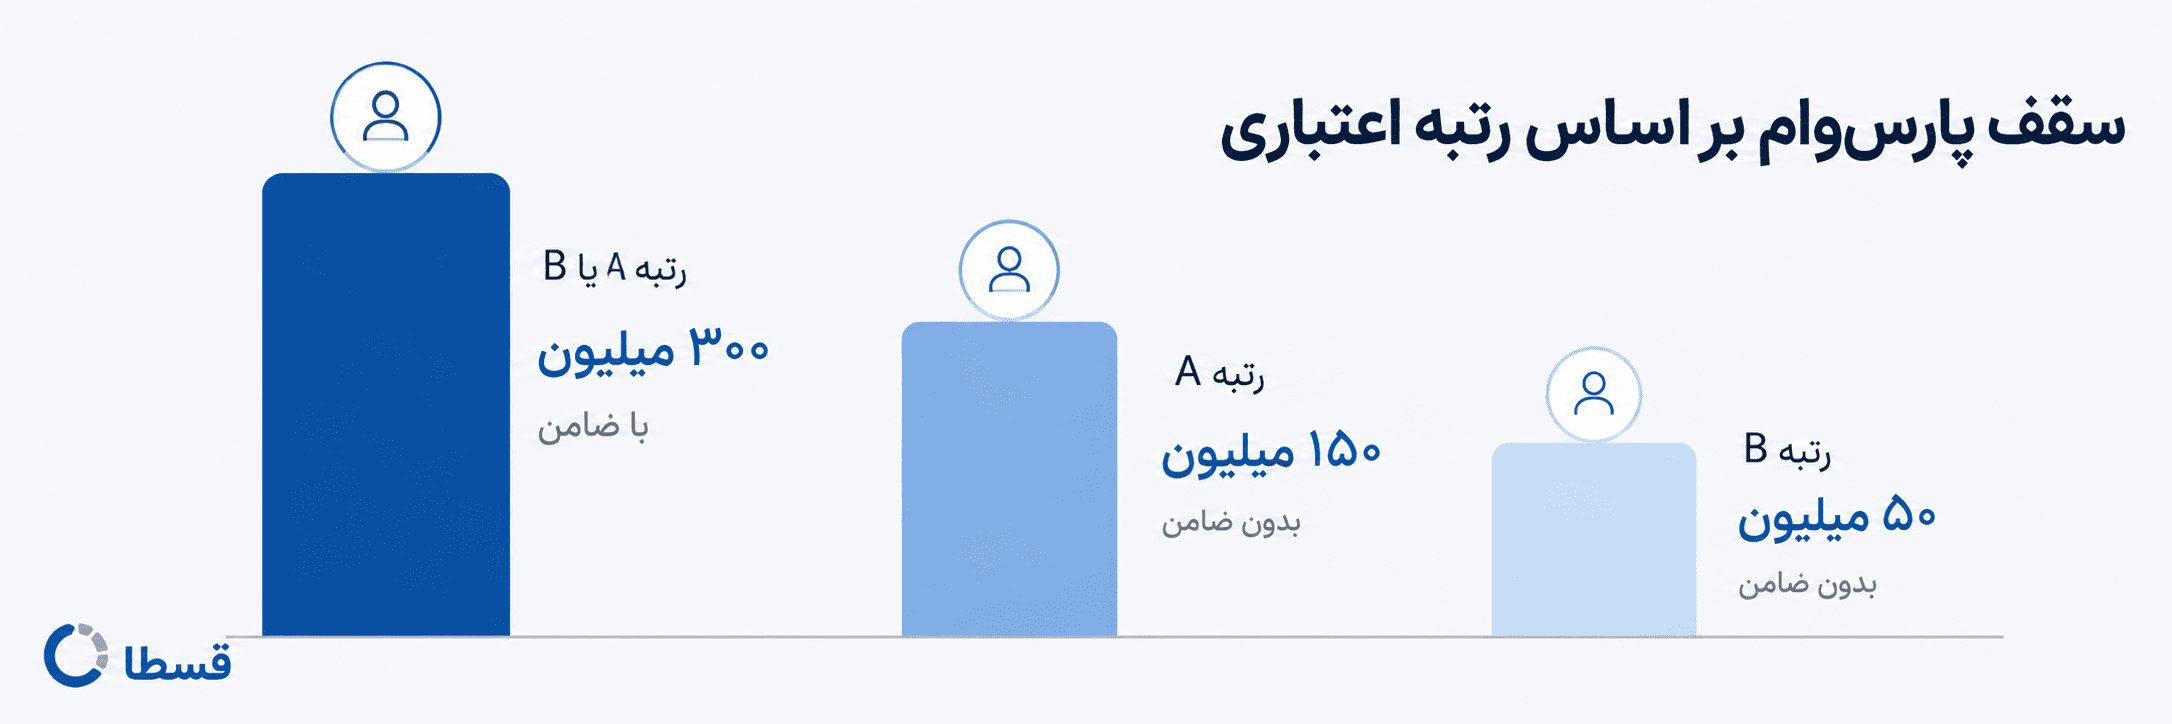
Task: Click the رتبه B label beside the light bar
Action: (1787, 450)
